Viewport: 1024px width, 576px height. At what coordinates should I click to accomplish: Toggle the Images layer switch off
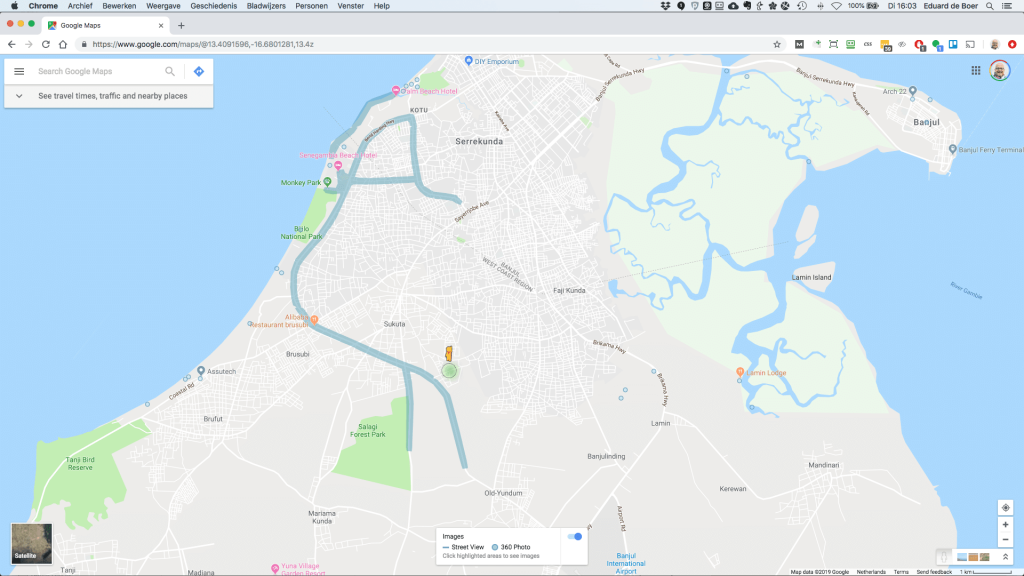click(x=575, y=537)
